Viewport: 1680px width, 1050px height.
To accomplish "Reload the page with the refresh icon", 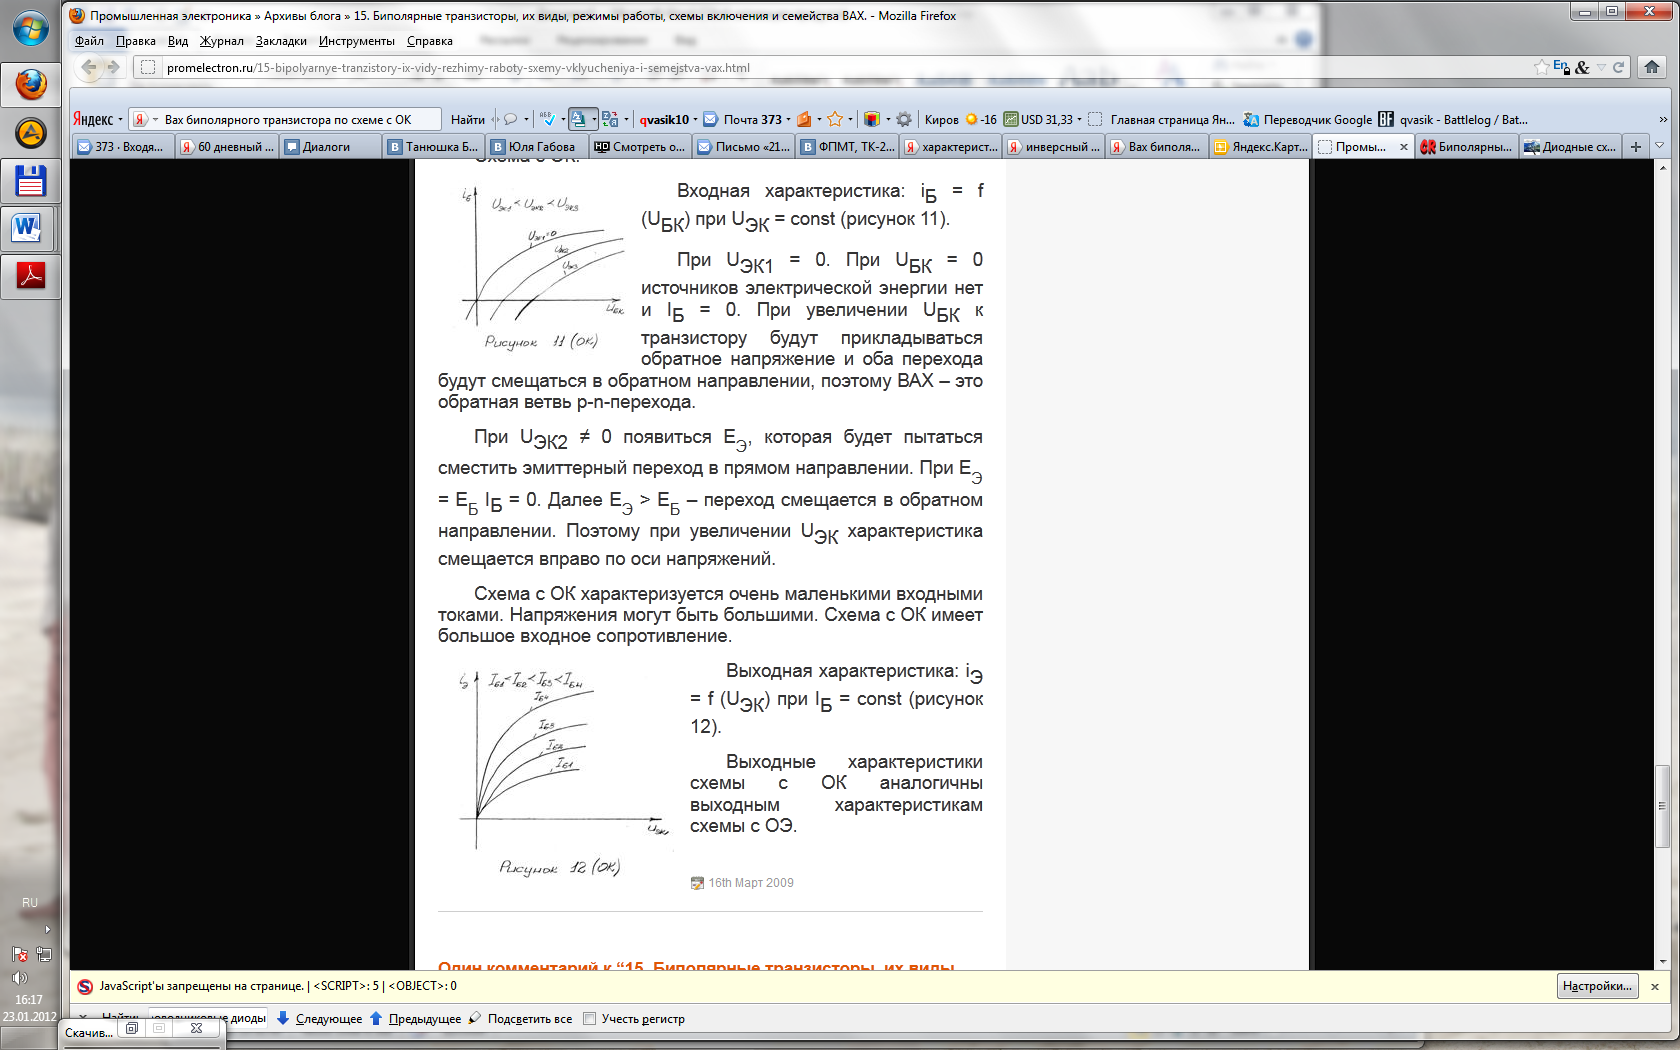I will pyautogui.click(x=1618, y=67).
